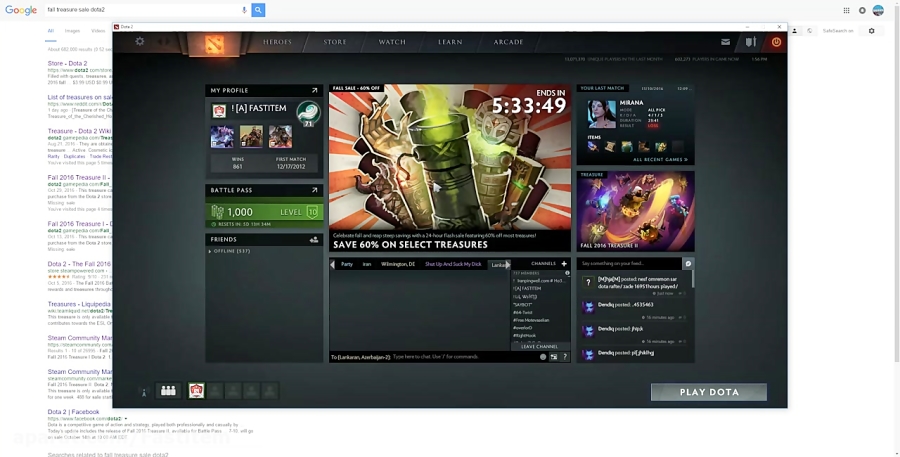Screen dimensions: 900x457
Task: Go to the Store tab
Action: [x=335, y=42]
